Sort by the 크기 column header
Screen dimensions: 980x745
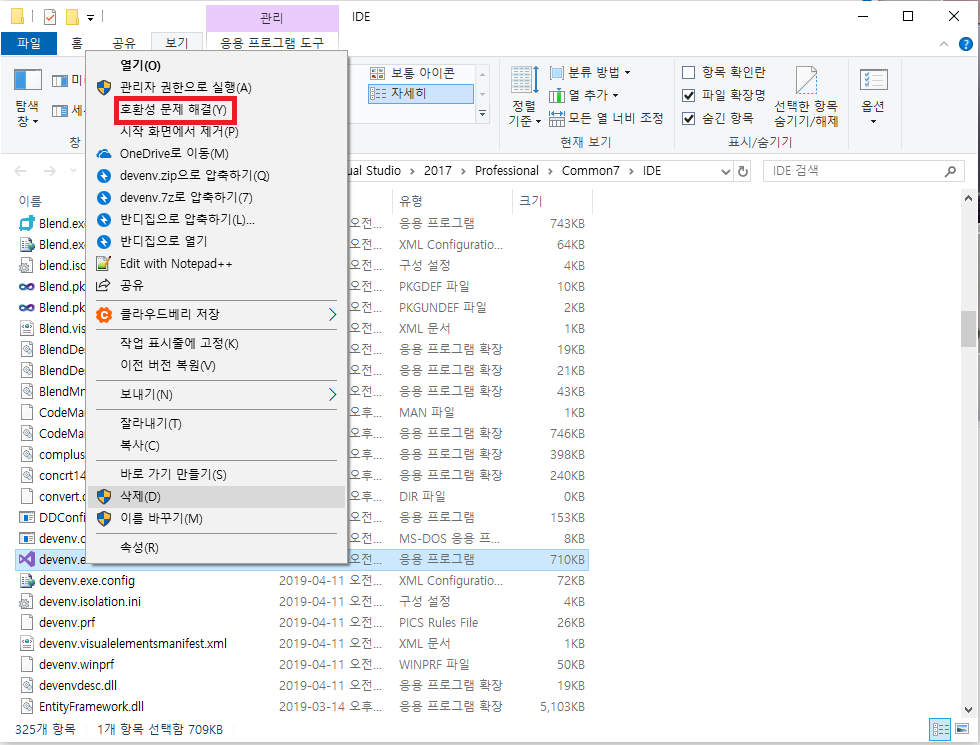(x=552, y=201)
